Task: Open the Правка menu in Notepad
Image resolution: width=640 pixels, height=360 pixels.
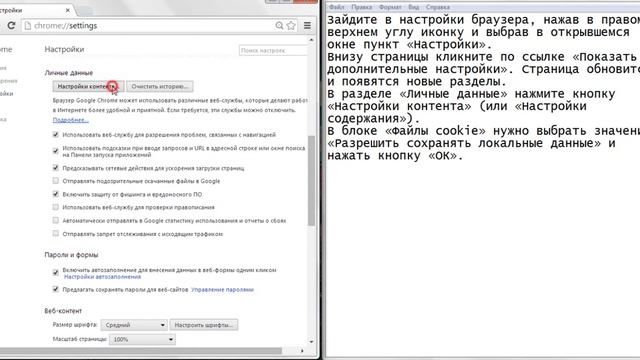Action: (x=362, y=7)
